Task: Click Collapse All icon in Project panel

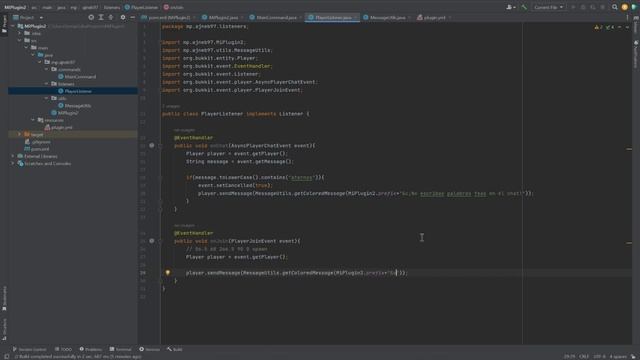Action: (111, 18)
